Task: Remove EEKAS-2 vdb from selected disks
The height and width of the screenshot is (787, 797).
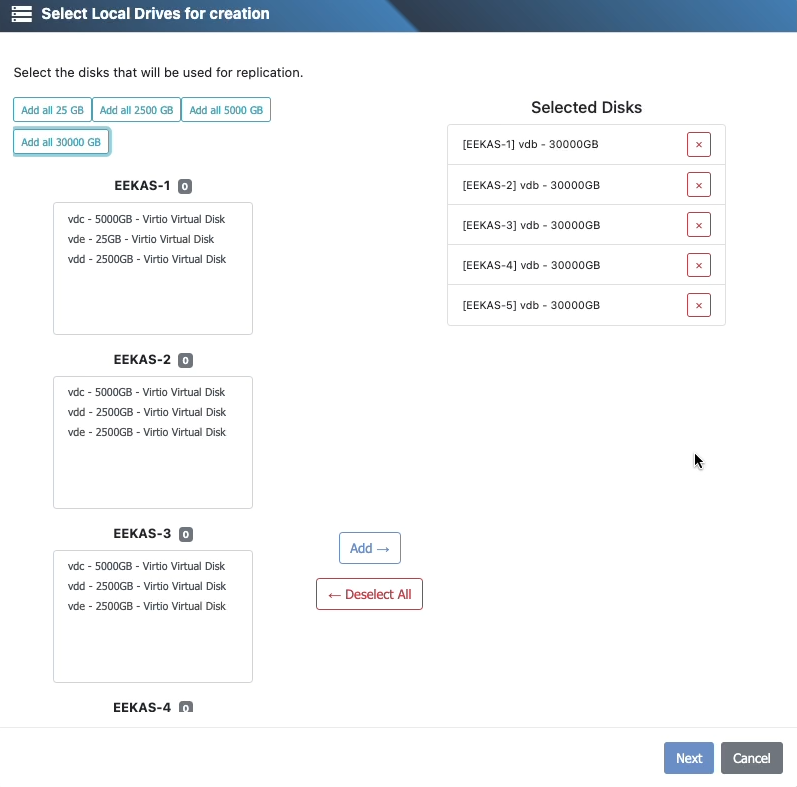Action: [x=698, y=185]
